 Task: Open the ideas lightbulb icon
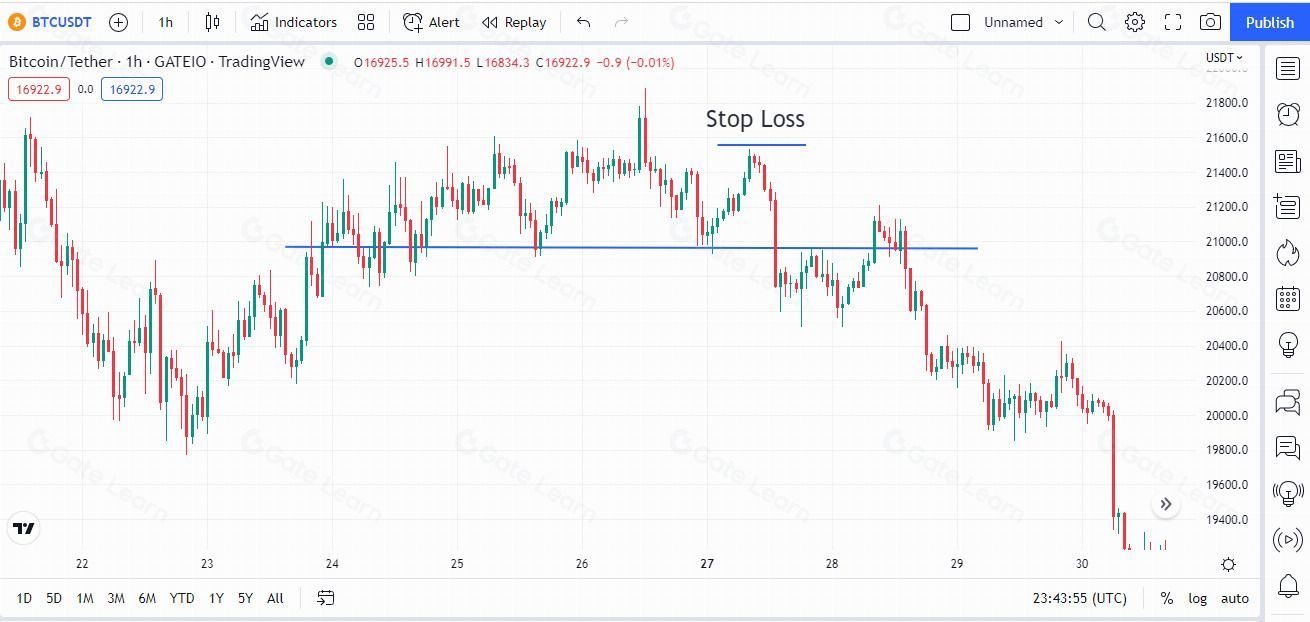coord(1288,345)
